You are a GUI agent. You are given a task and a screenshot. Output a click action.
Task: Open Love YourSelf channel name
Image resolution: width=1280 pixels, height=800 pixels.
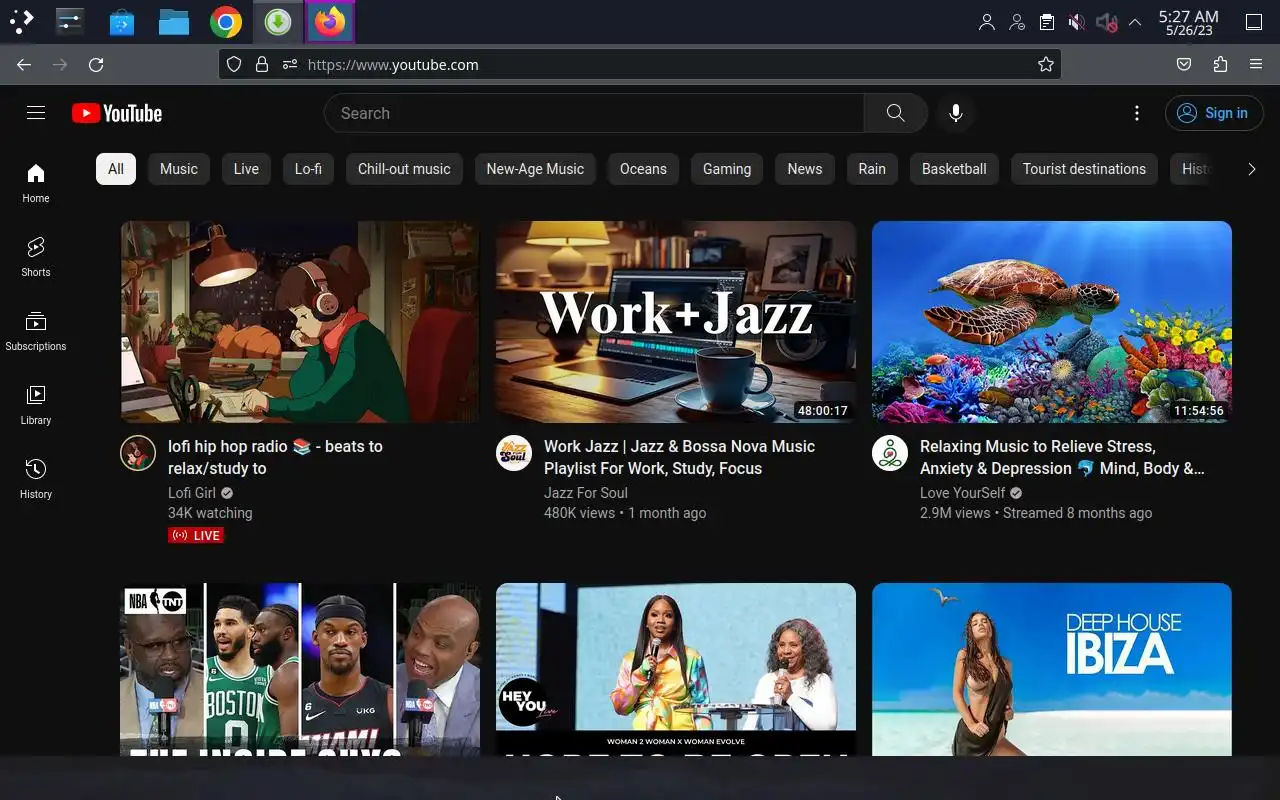click(963, 493)
